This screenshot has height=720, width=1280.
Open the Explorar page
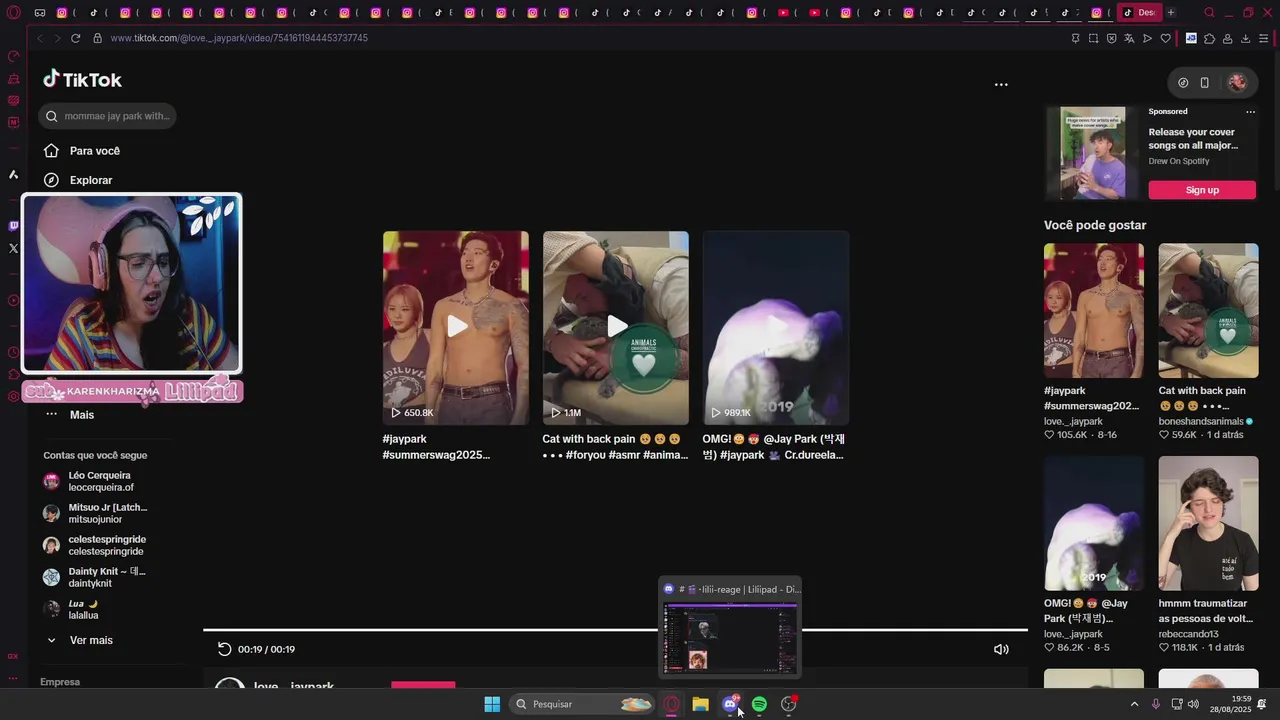click(x=78, y=180)
